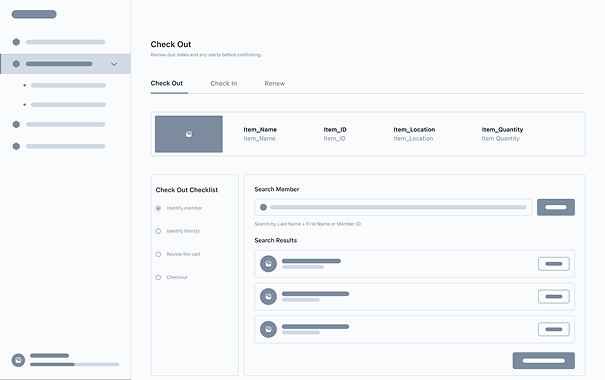Screen dimensions: 605x380
Task: Select the Review the cart radio button
Action: click(x=158, y=254)
